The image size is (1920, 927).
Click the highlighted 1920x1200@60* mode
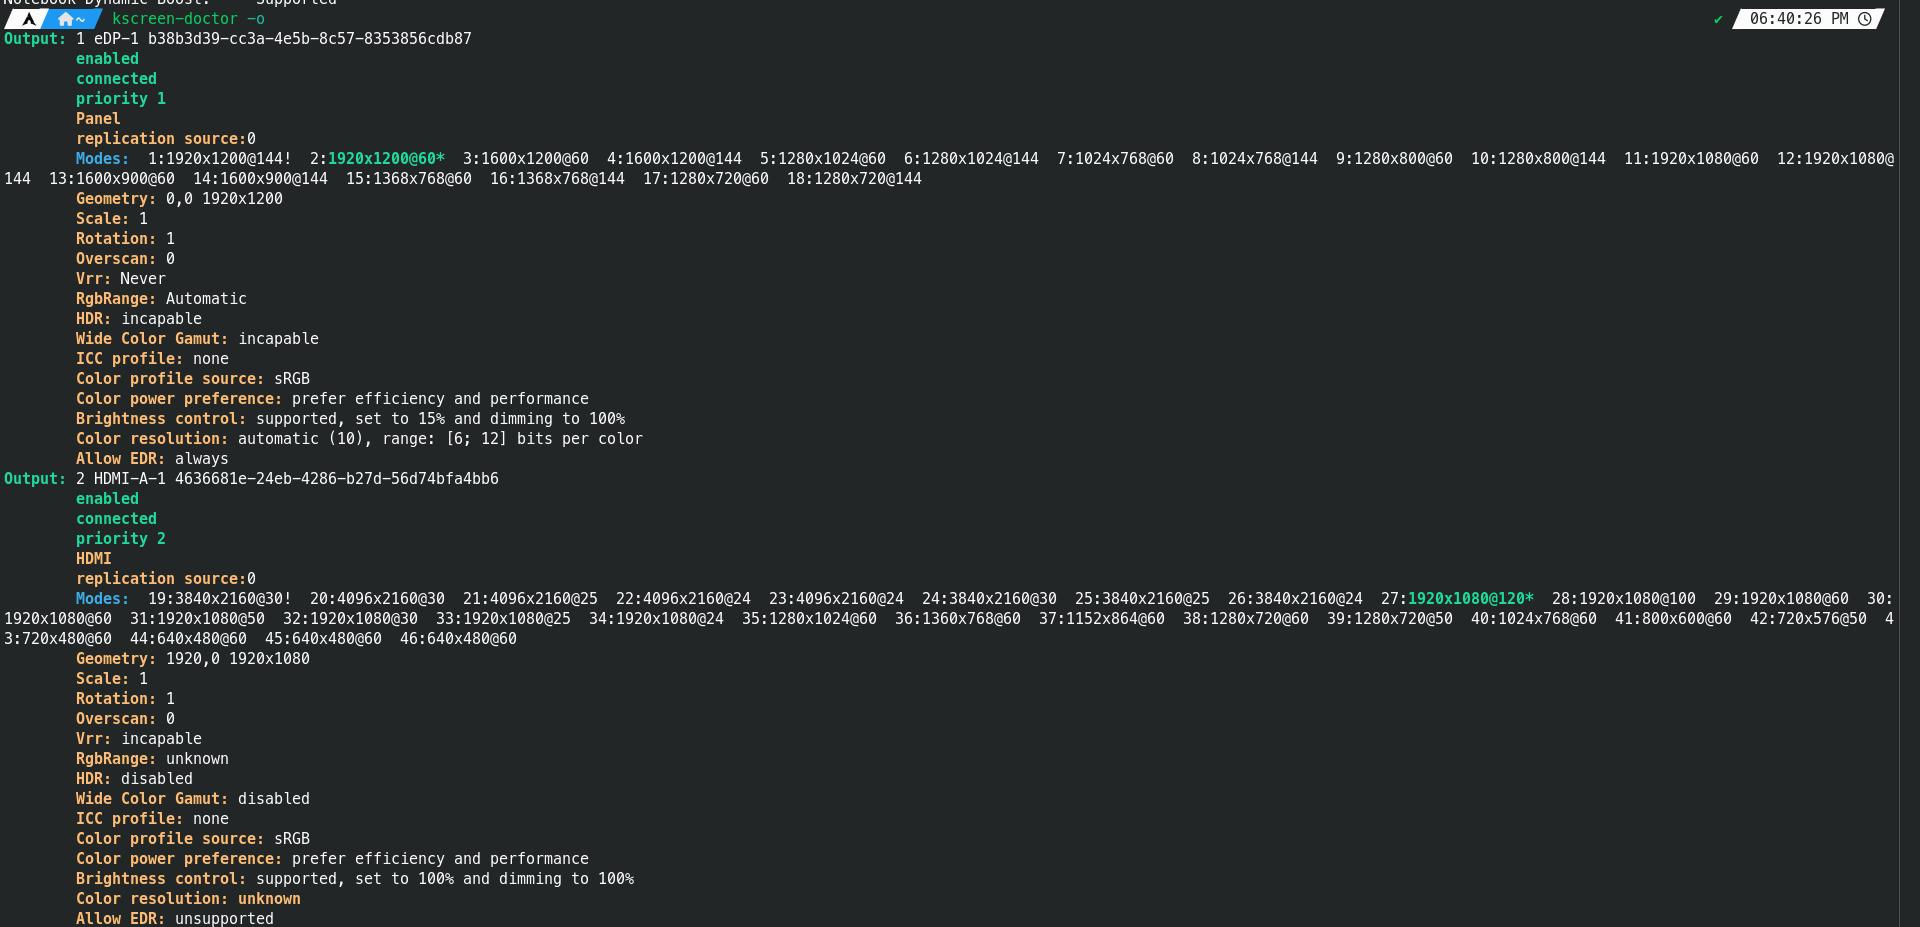(x=386, y=159)
